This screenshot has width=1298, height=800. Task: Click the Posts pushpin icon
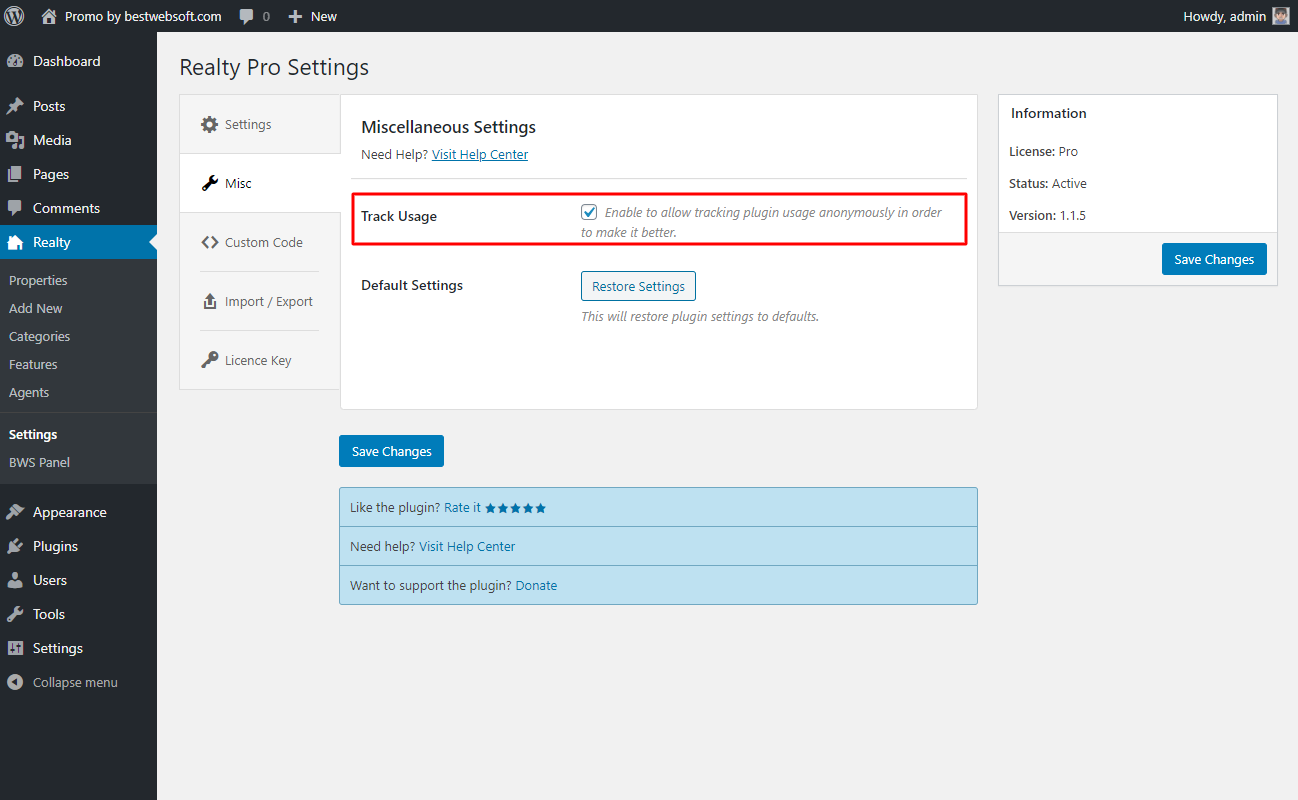click(x=14, y=106)
